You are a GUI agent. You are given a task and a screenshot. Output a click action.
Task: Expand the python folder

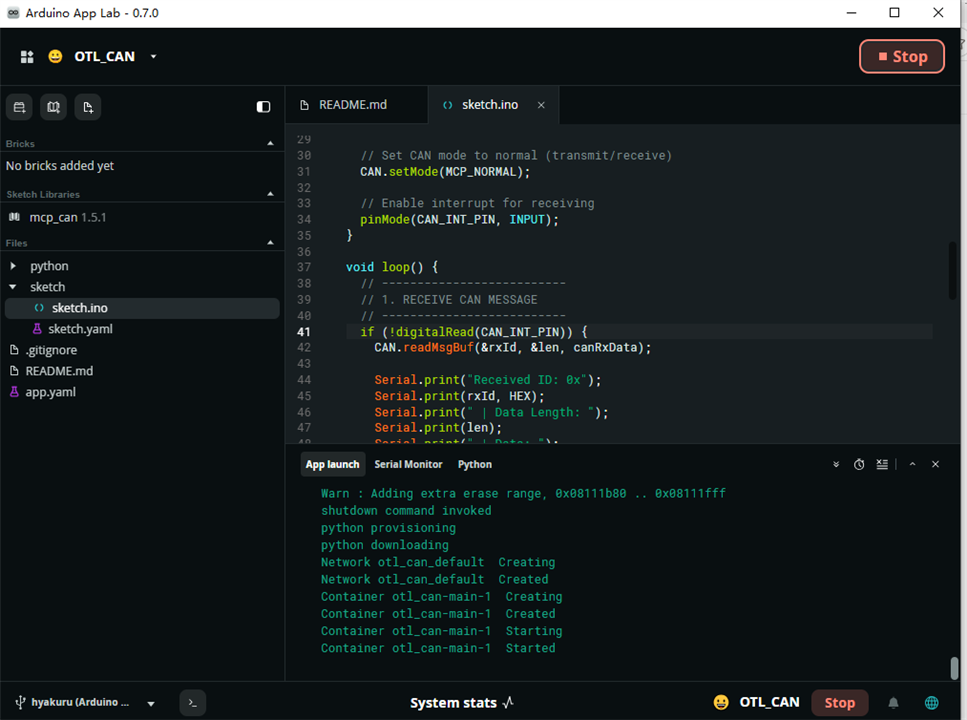tap(13, 266)
